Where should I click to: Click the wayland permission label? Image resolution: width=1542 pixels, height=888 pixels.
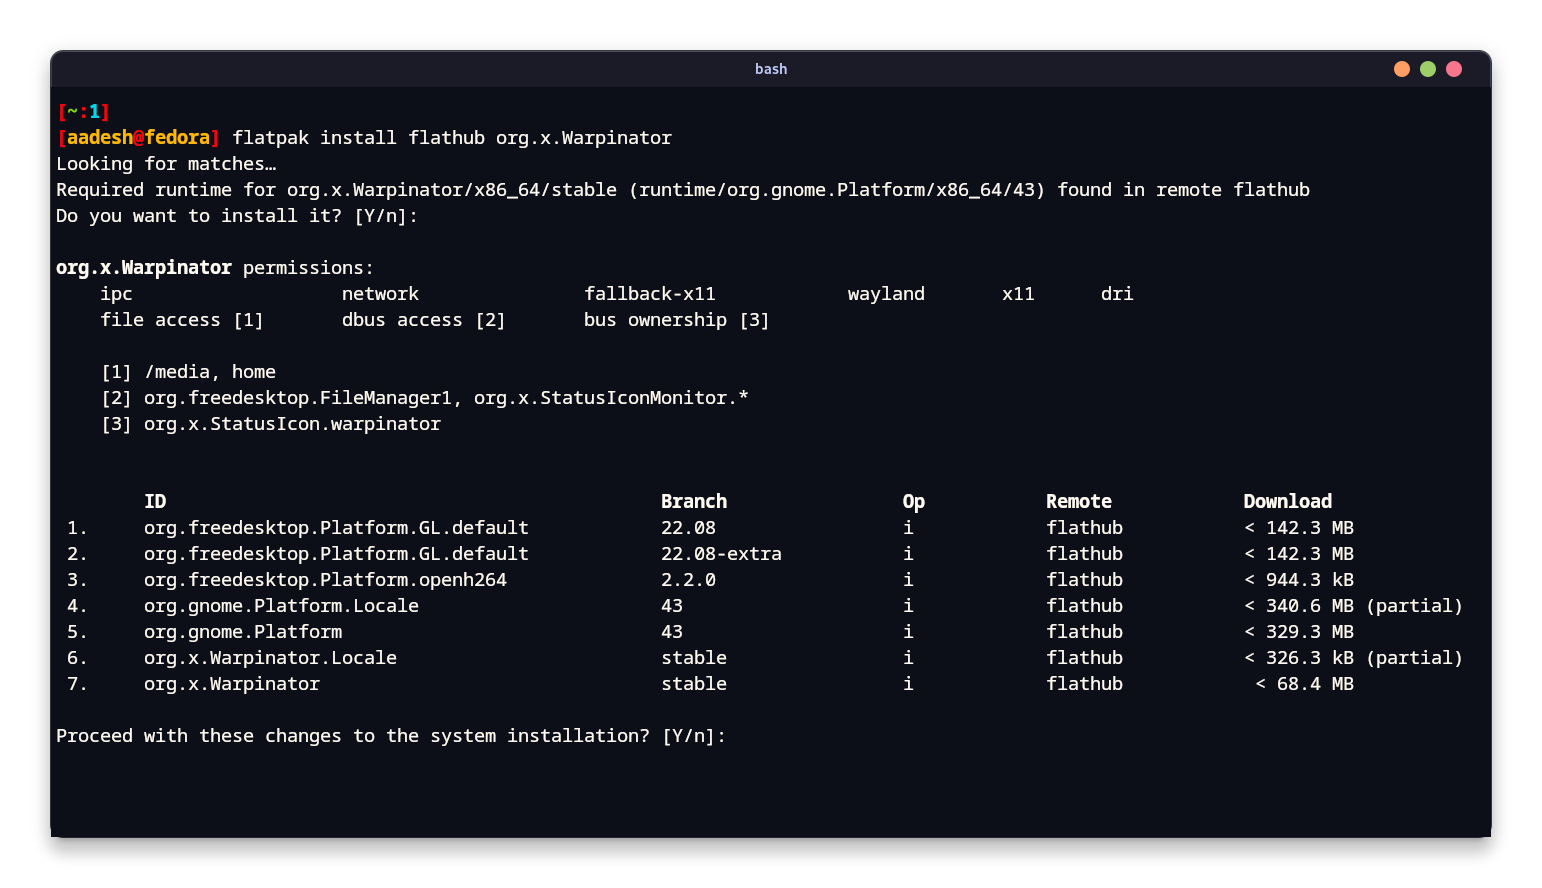[885, 293]
